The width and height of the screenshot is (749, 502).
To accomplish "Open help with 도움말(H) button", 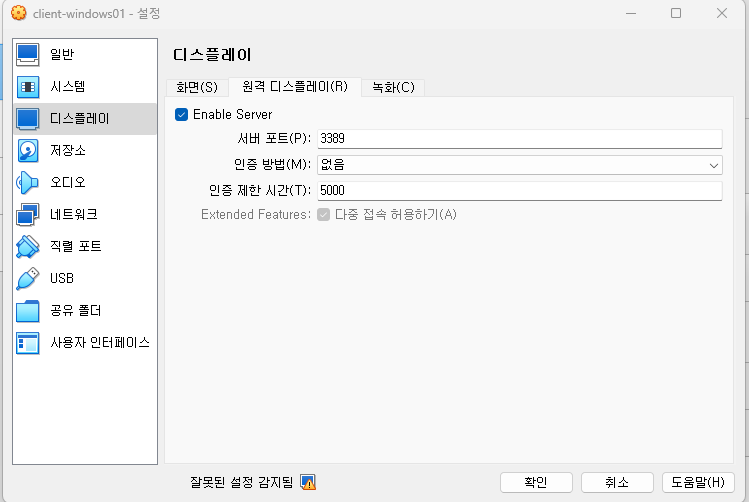I will tap(698, 482).
